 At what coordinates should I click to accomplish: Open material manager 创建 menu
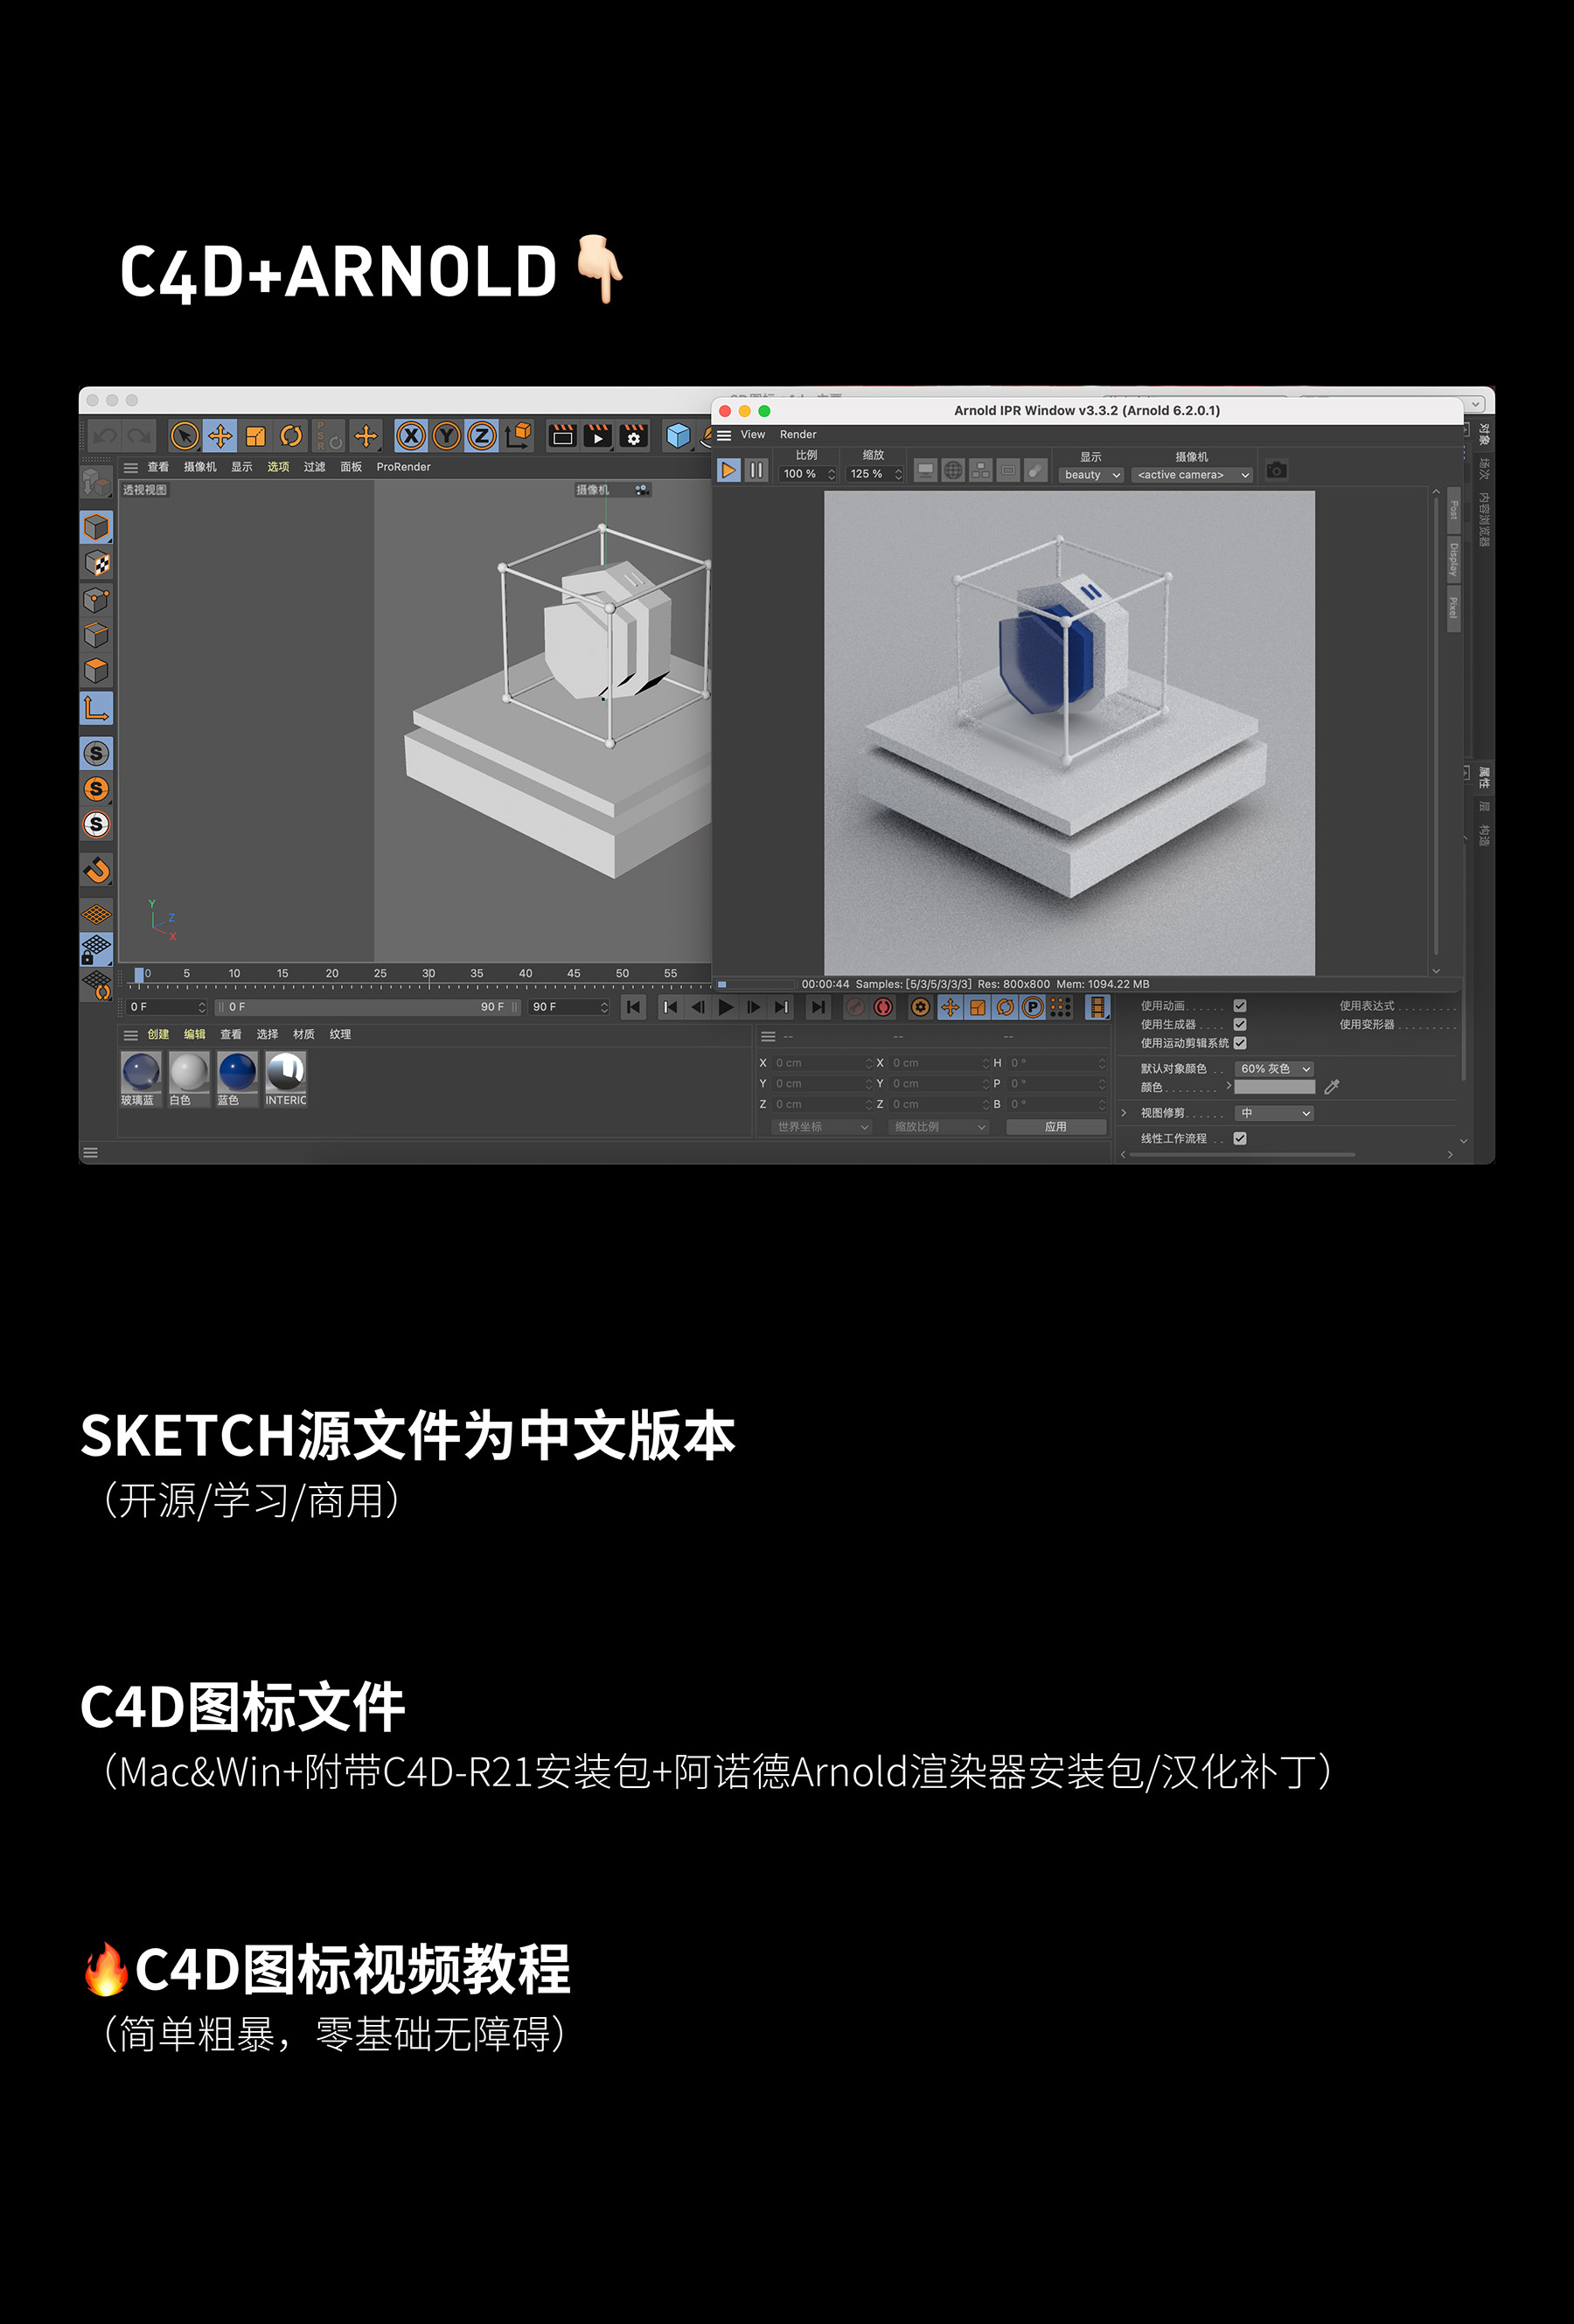tap(158, 1034)
